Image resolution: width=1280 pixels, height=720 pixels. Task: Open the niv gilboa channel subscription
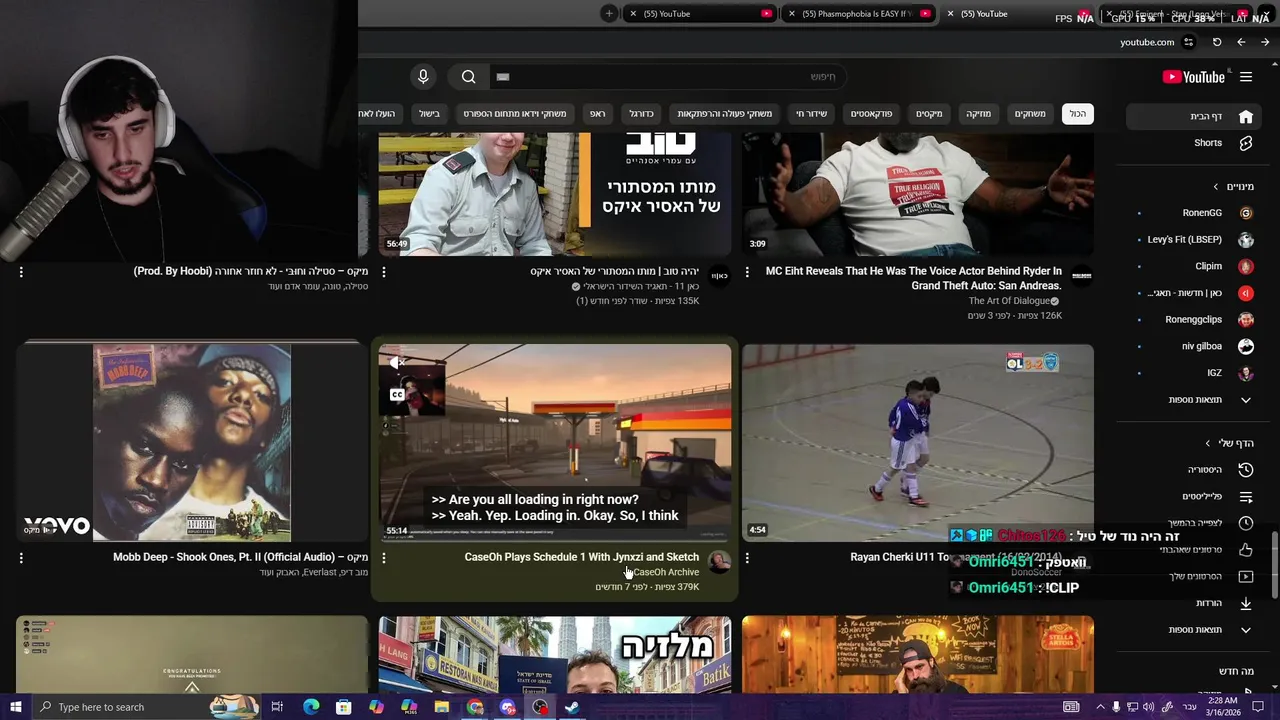[x=1195, y=346]
